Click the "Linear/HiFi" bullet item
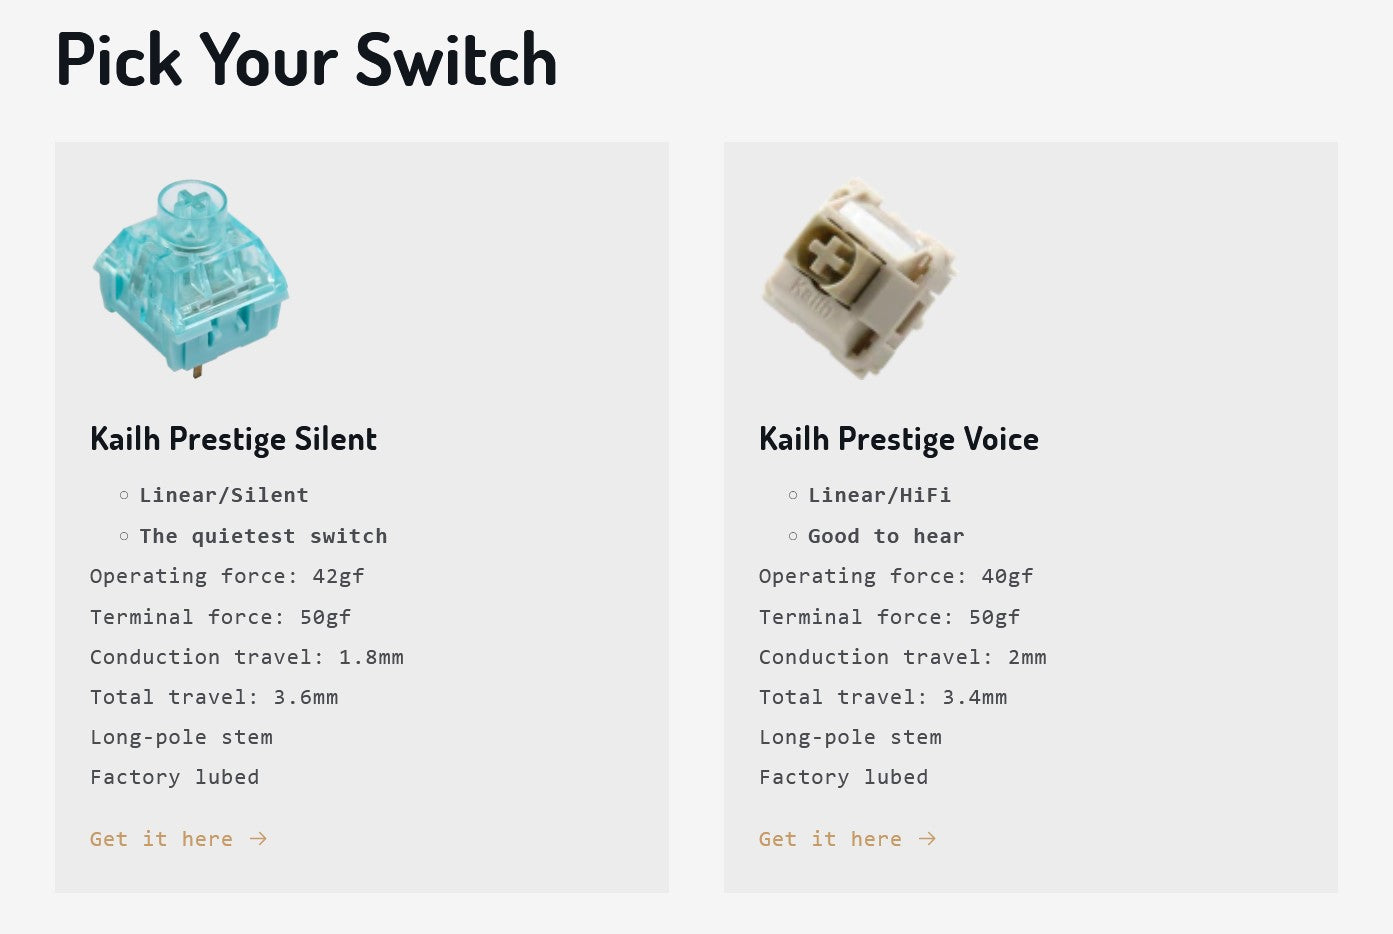This screenshot has height=934, width=1393. [879, 495]
